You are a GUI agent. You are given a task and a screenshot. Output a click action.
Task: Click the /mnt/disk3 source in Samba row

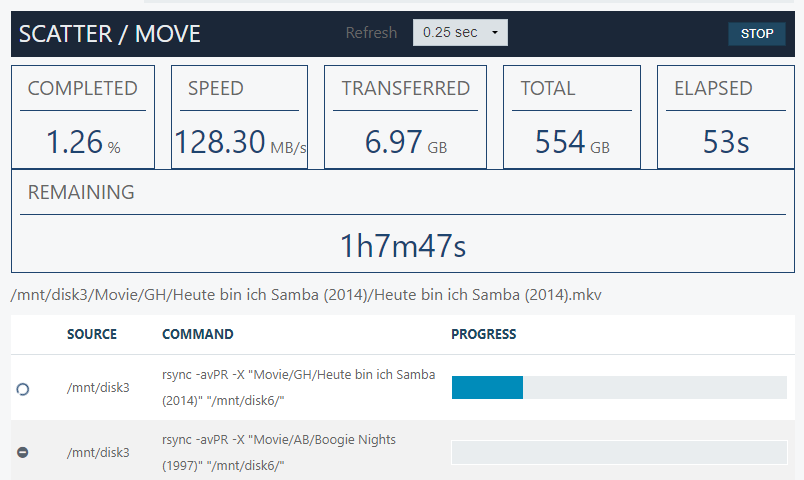(x=98, y=388)
